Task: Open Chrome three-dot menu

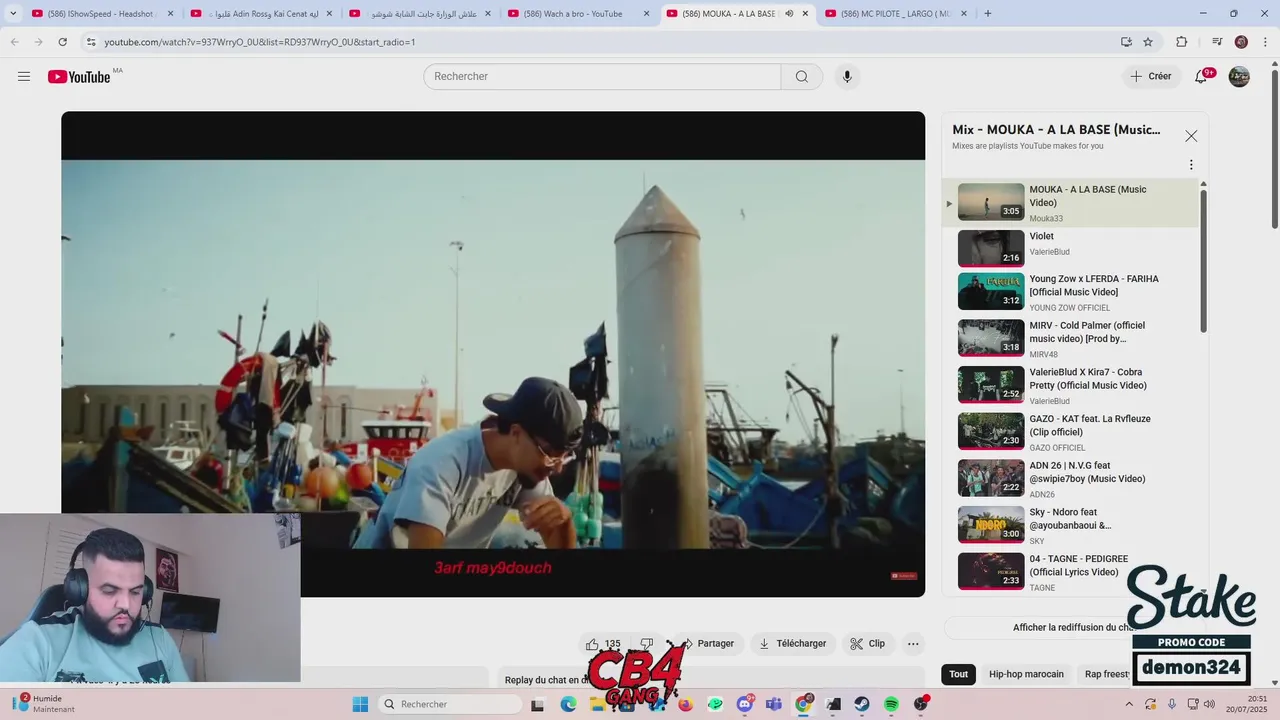Action: tap(1265, 42)
